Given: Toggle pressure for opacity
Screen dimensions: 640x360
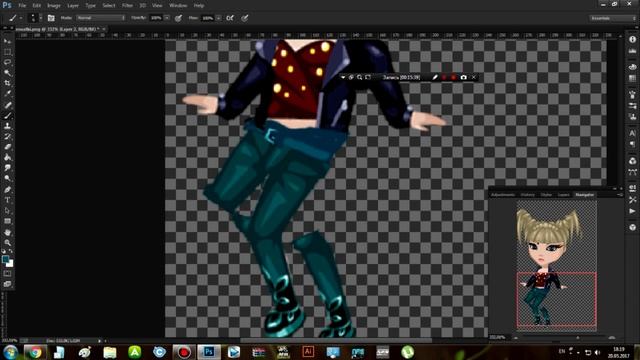Looking at the screenshot, I should click(x=178, y=18).
